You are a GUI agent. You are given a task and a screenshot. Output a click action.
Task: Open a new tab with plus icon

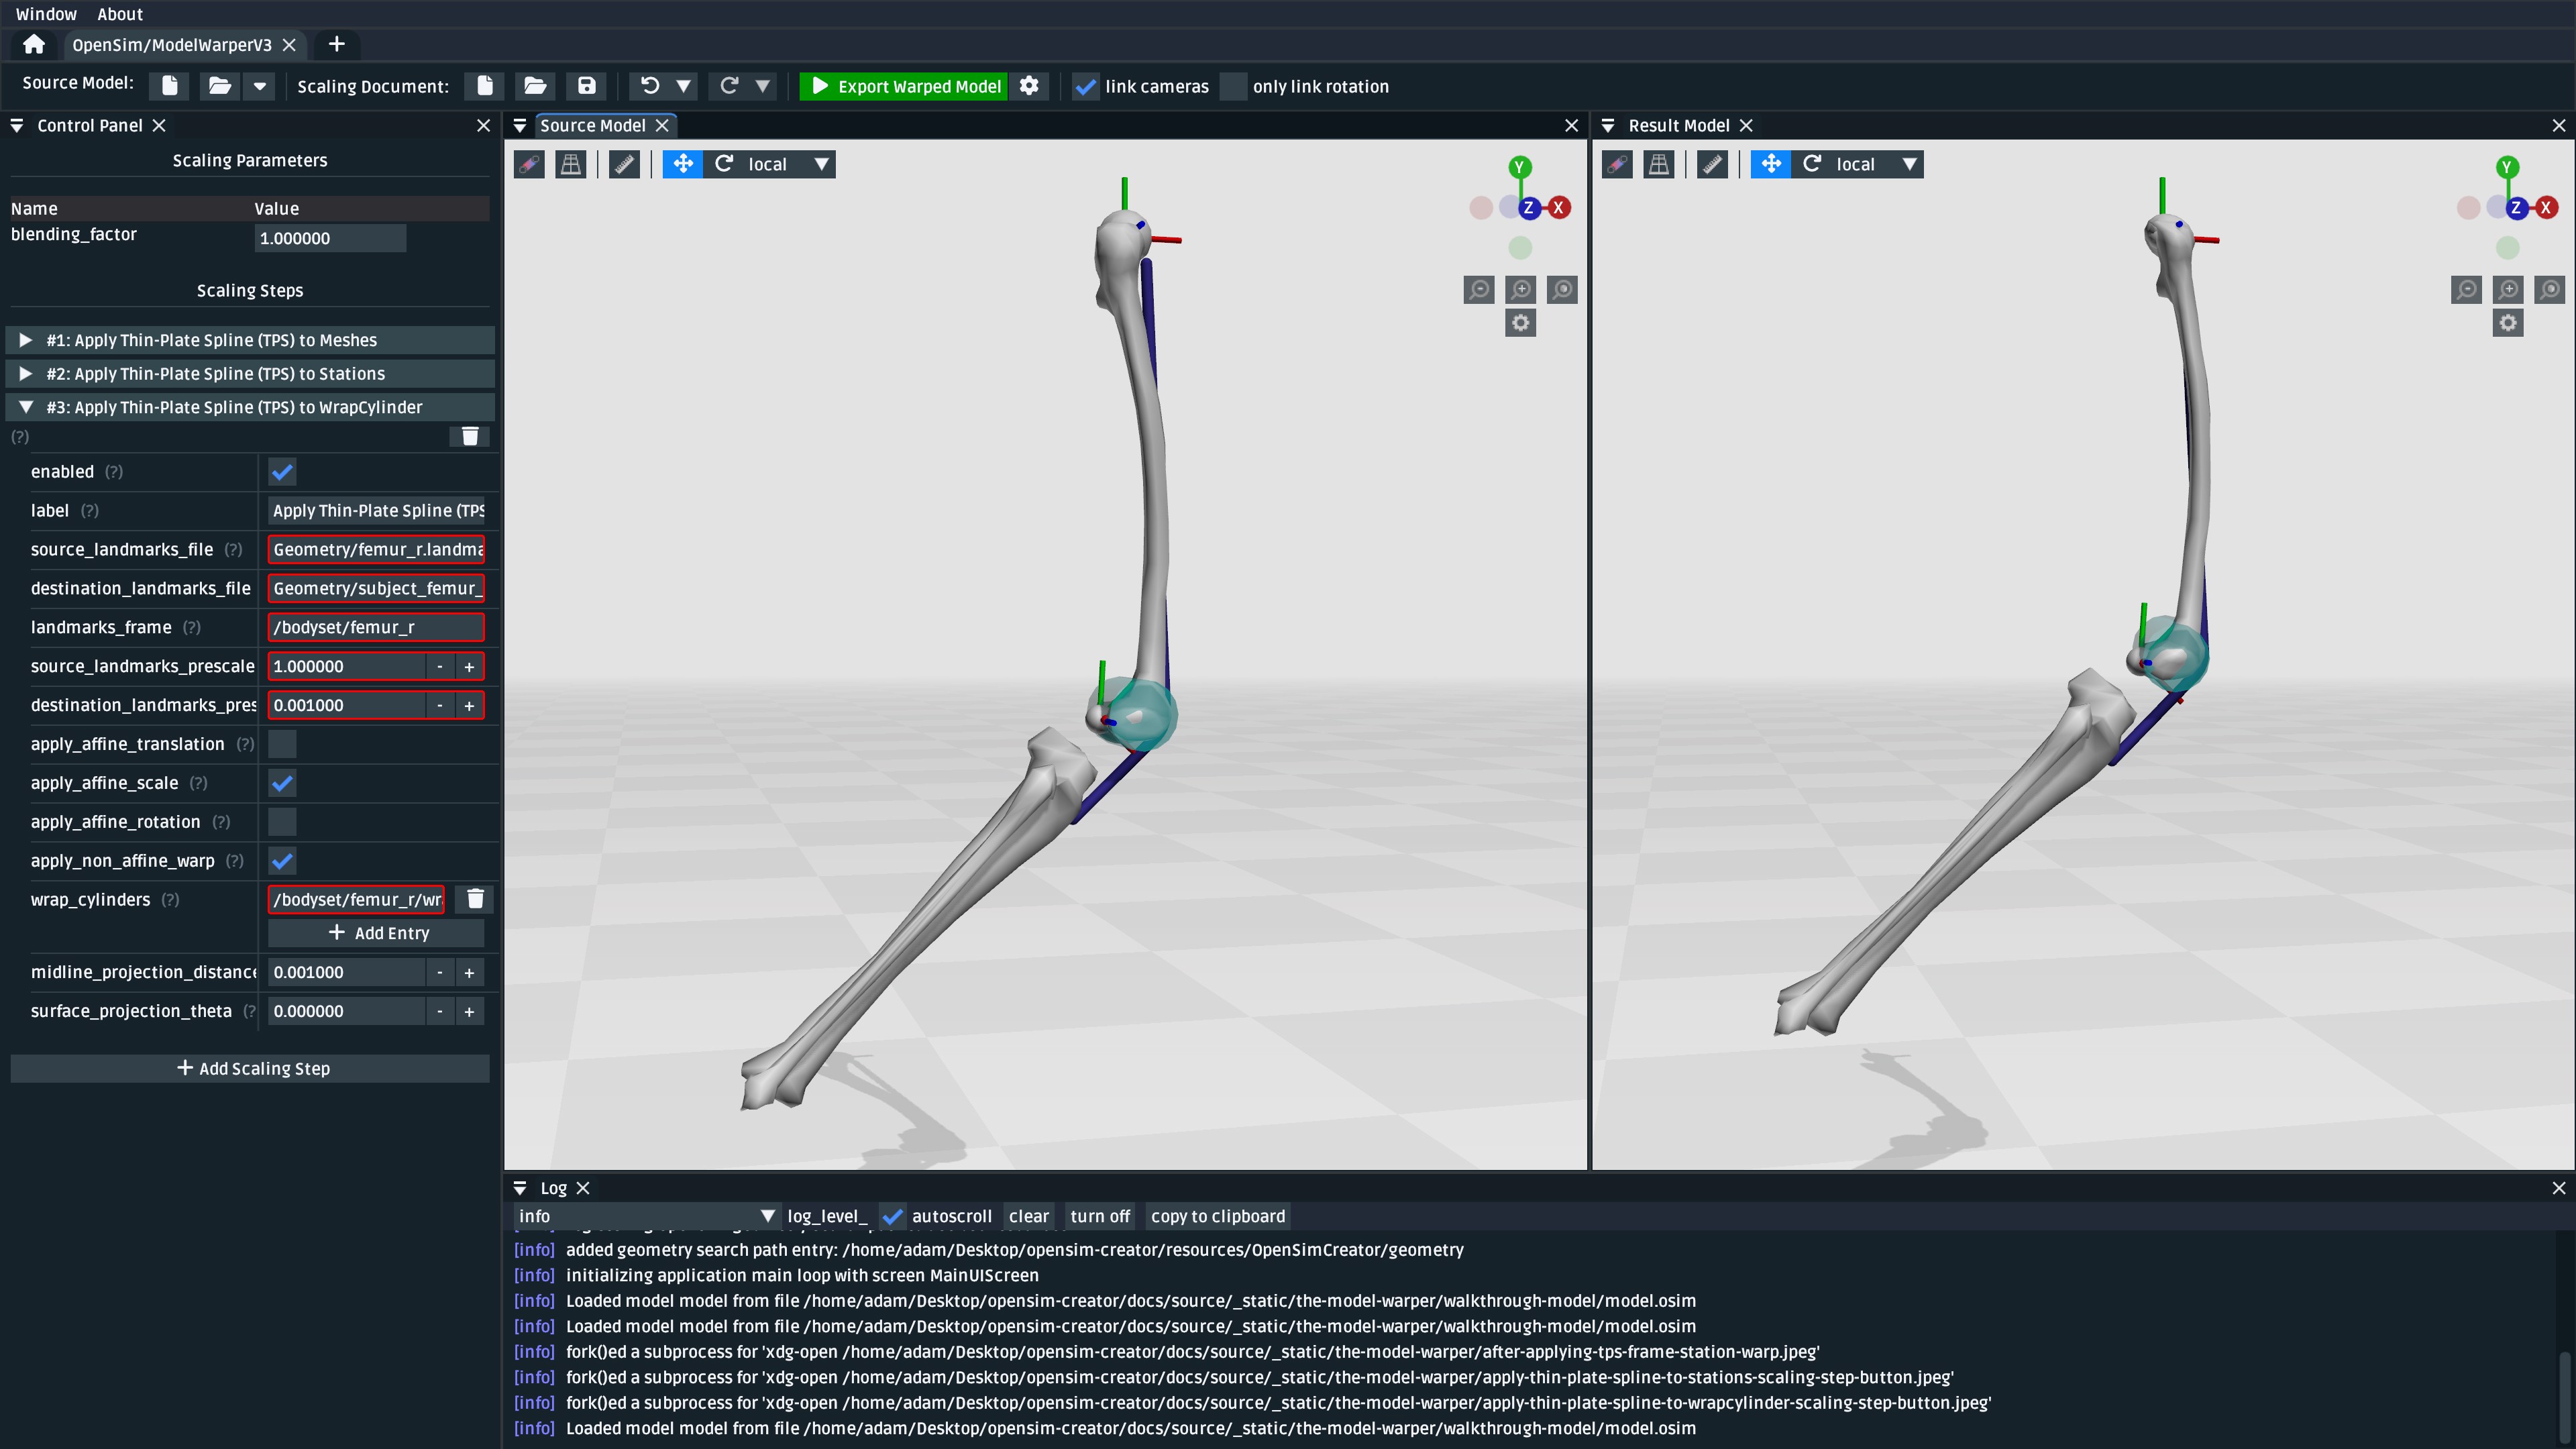[337, 45]
